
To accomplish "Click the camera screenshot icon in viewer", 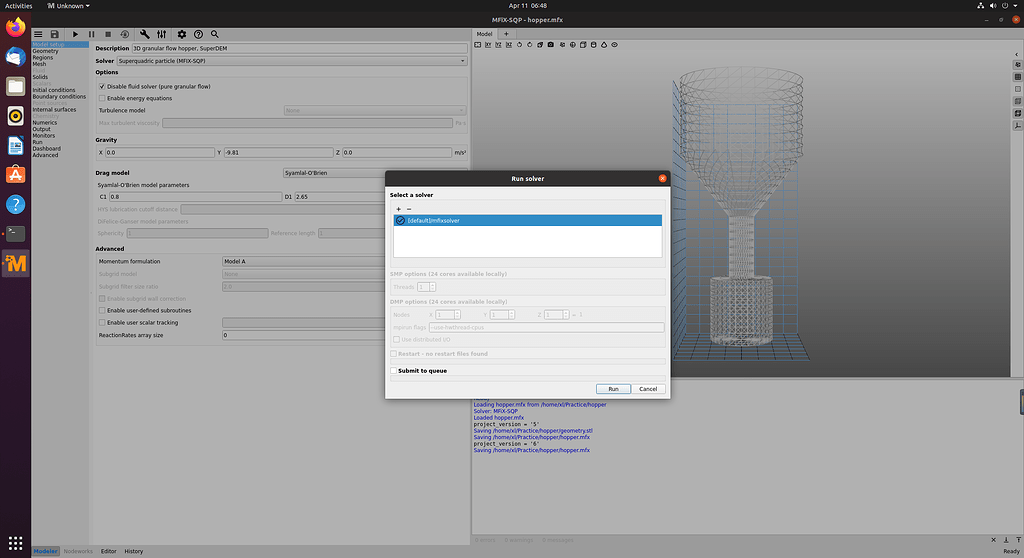I will [x=550, y=46].
